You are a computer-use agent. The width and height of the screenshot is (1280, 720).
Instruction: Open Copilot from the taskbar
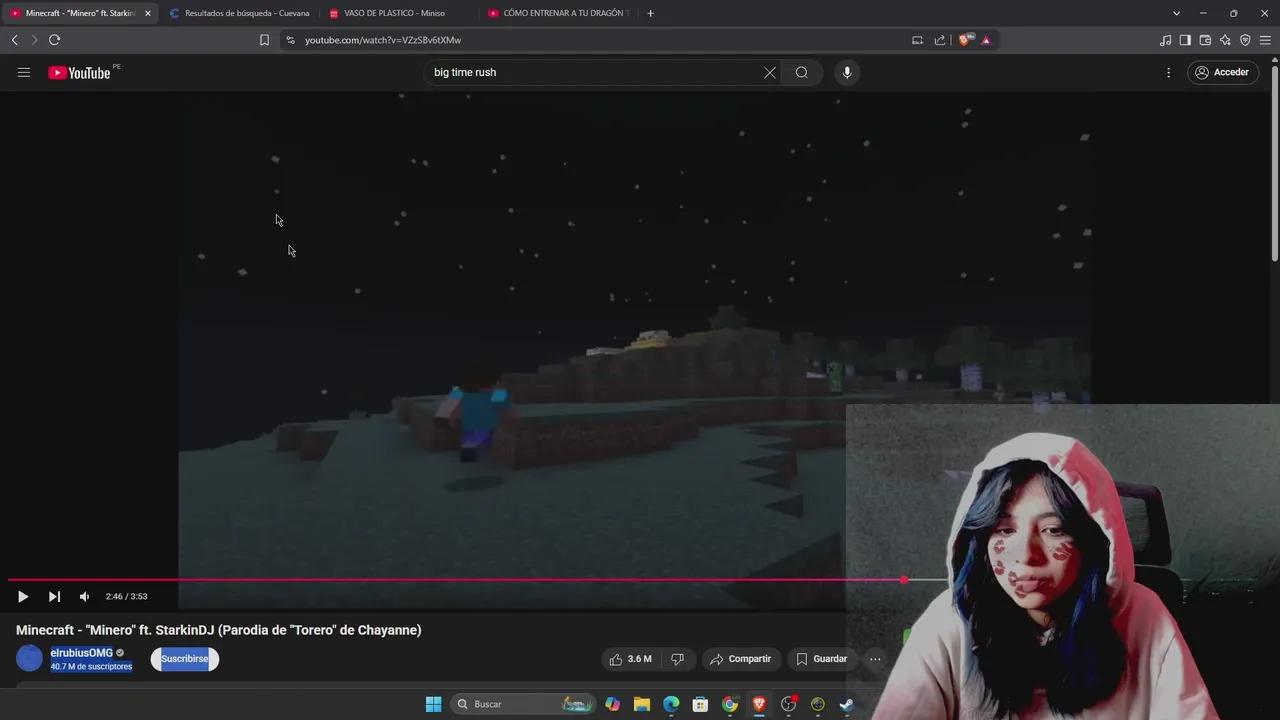click(x=613, y=704)
